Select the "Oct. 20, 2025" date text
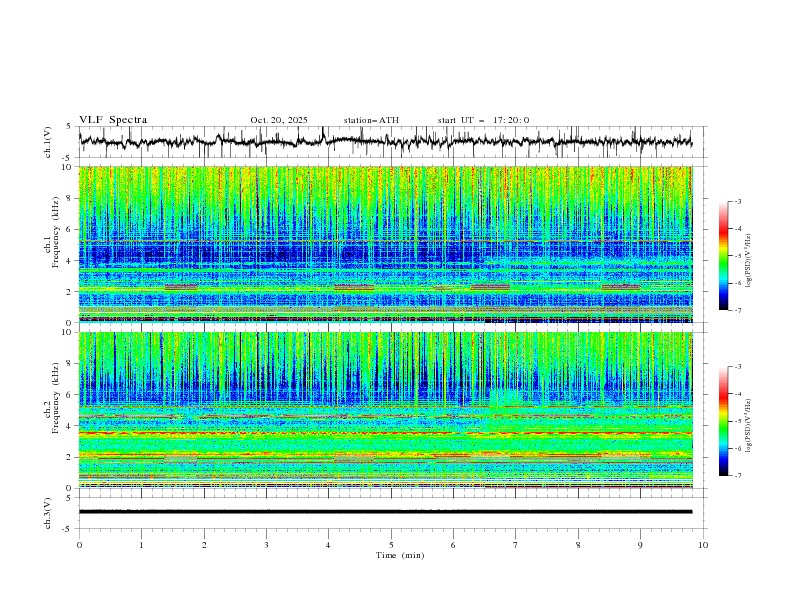This screenshot has width=792, height=612. pyautogui.click(x=279, y=120)
